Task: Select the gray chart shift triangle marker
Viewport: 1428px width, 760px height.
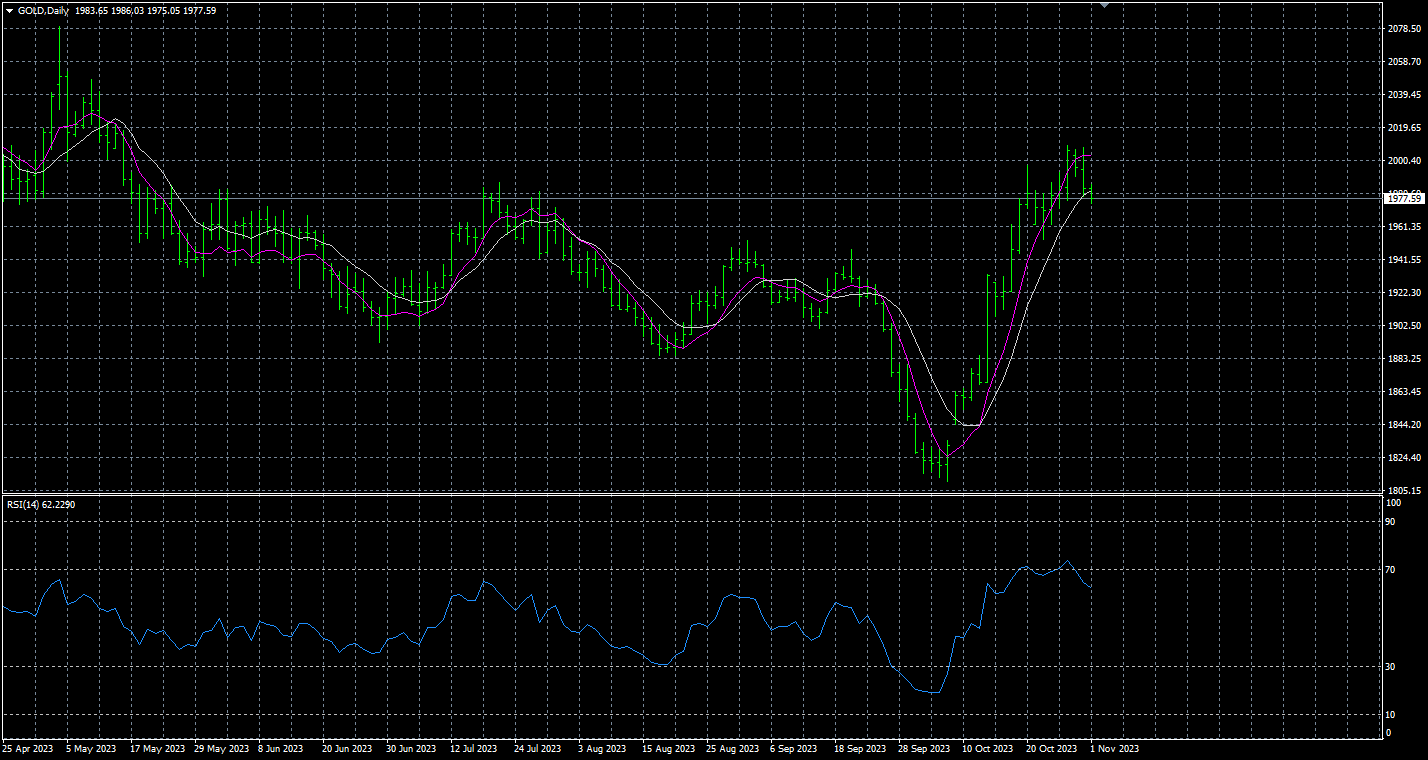Action: (1104, 5)
